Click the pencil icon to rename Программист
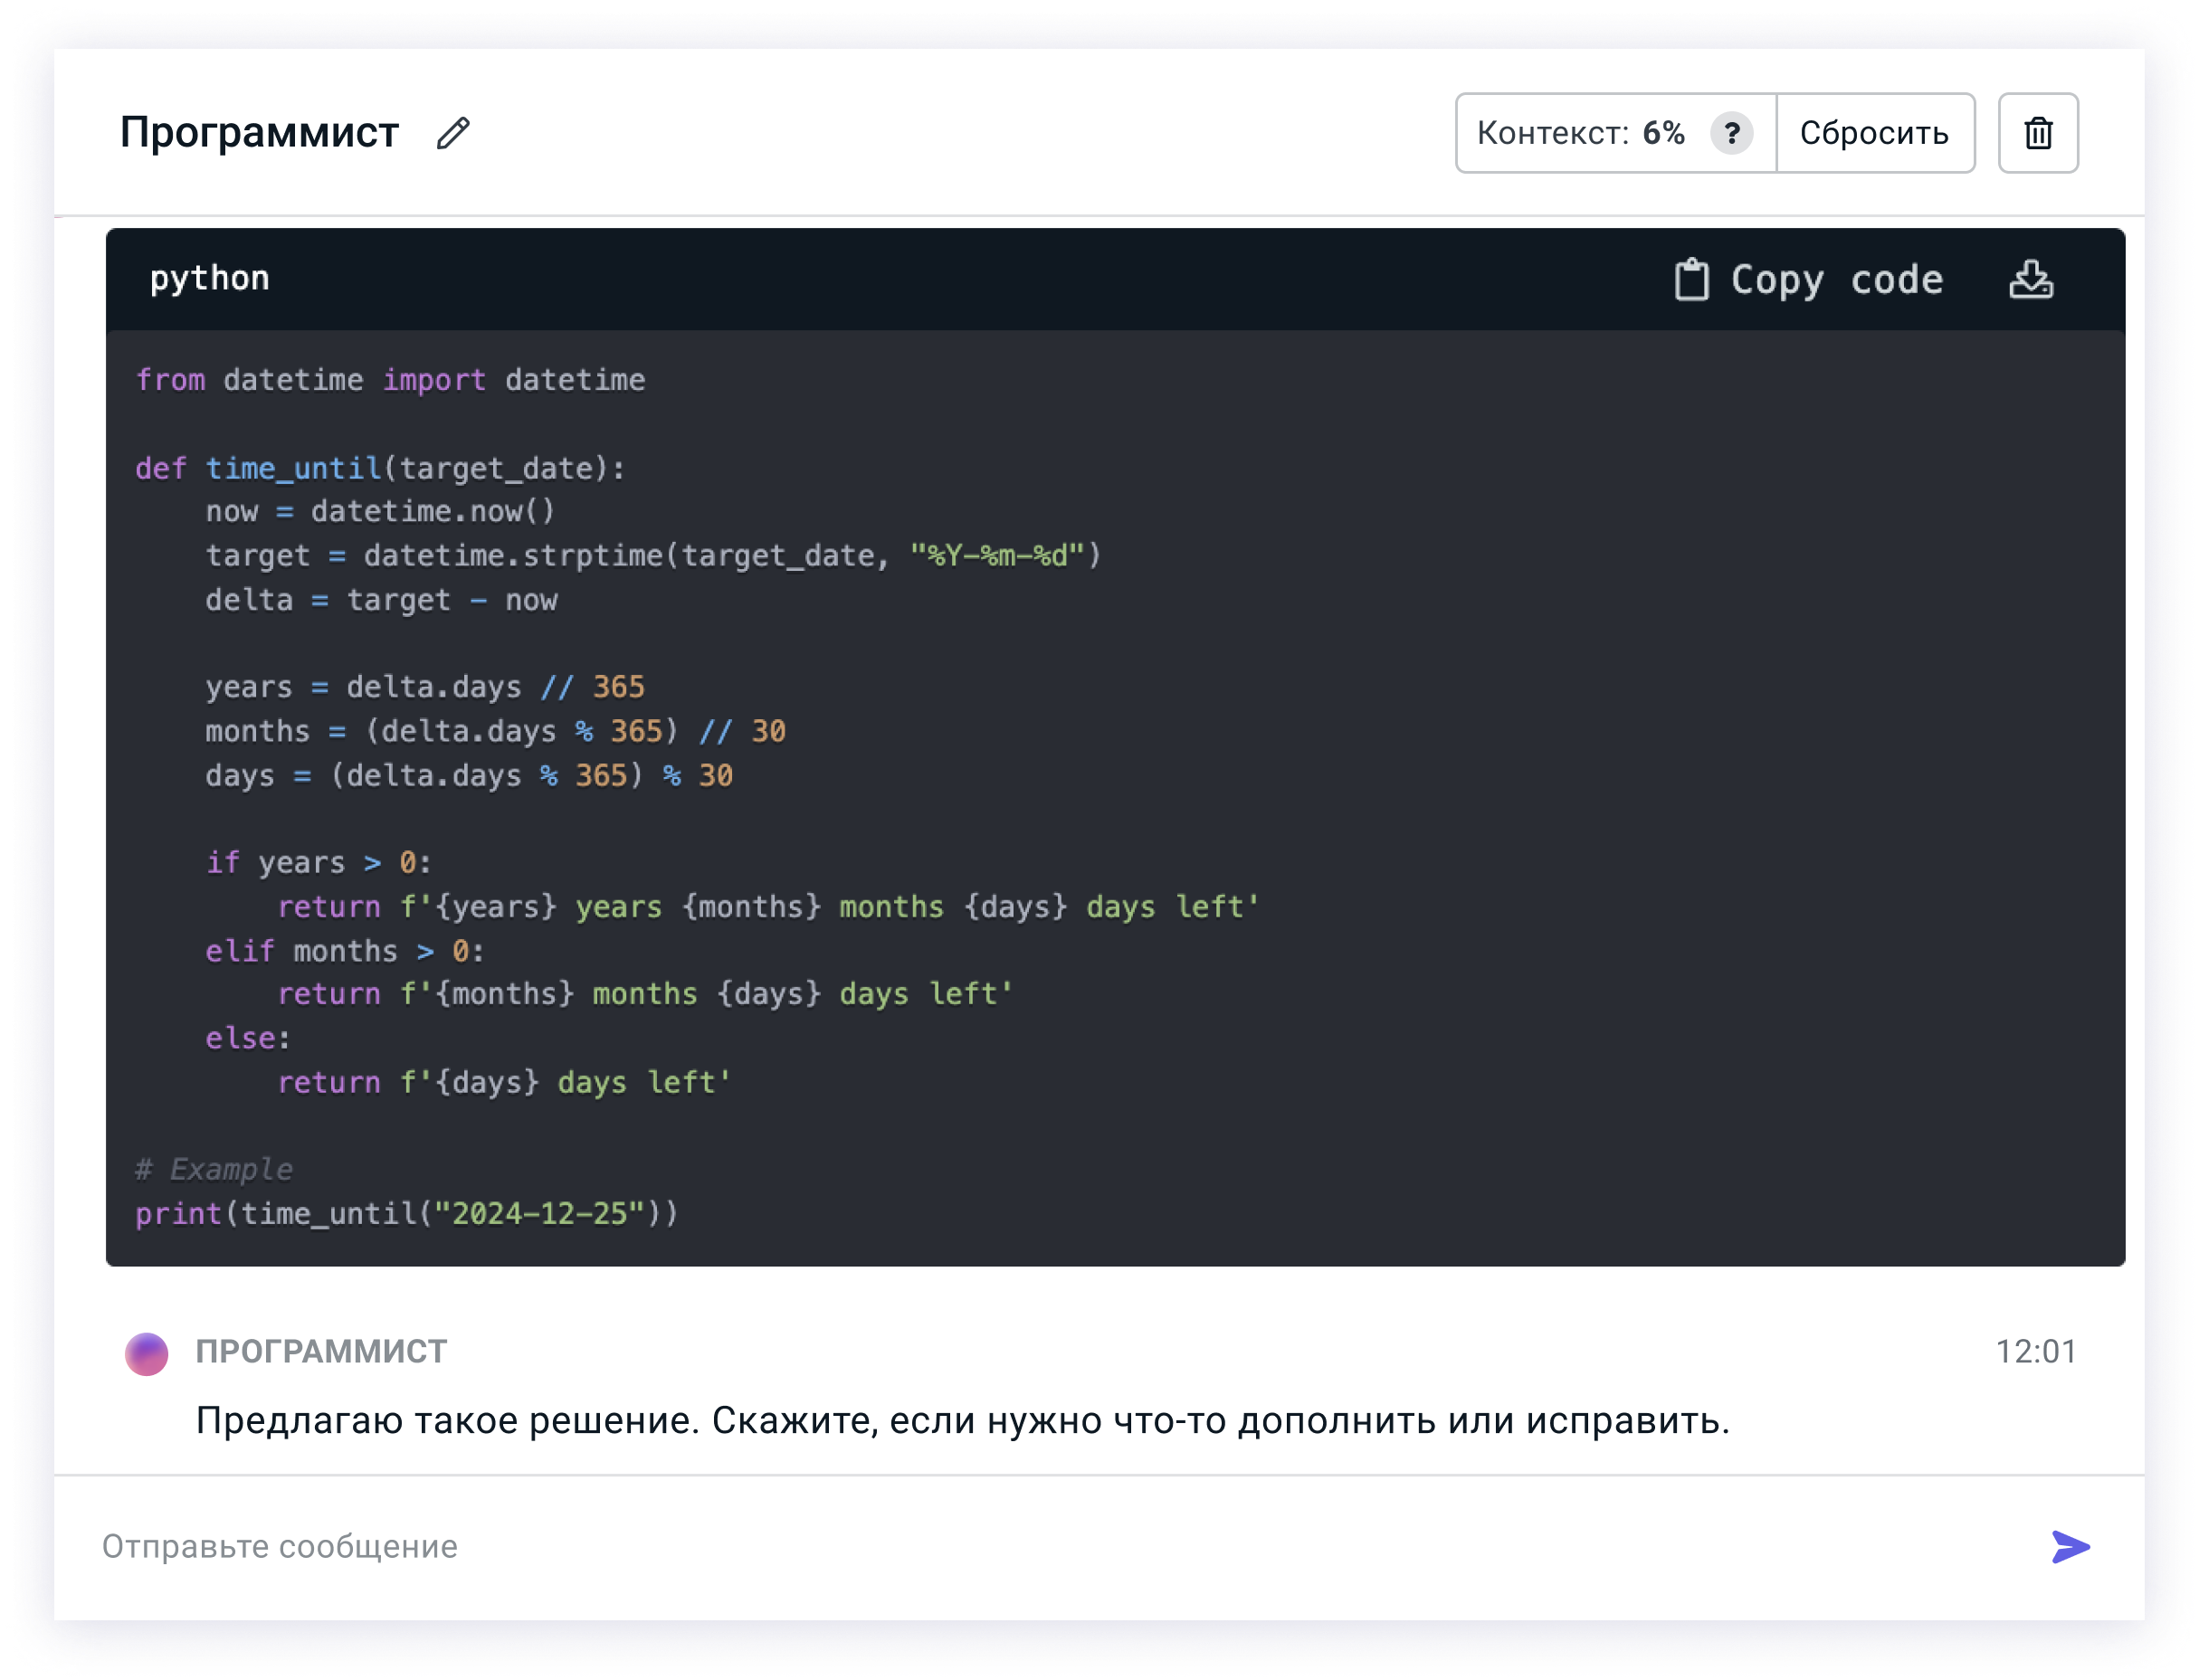This screenshot has width=2199, height=1680. pyautogui.click(x=453, y=133)
